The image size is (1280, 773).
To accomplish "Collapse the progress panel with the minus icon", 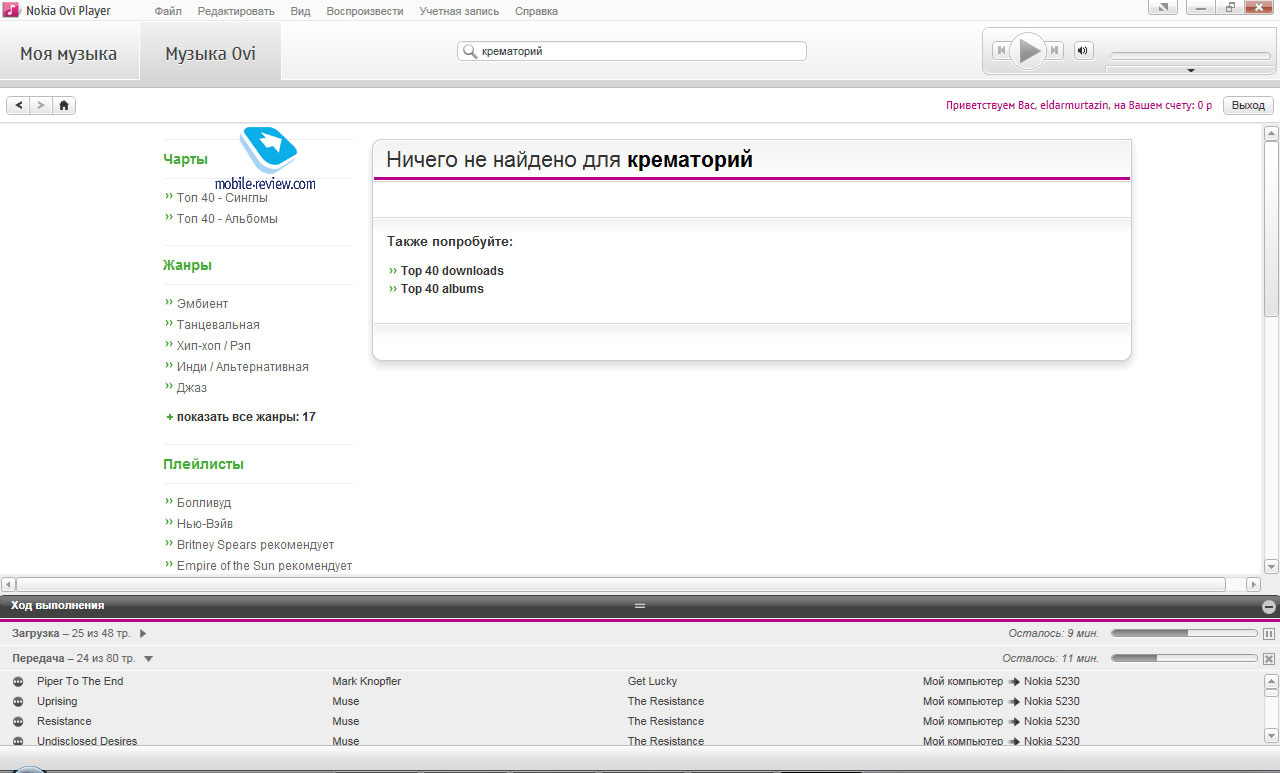I will [x=1269, y=606].
